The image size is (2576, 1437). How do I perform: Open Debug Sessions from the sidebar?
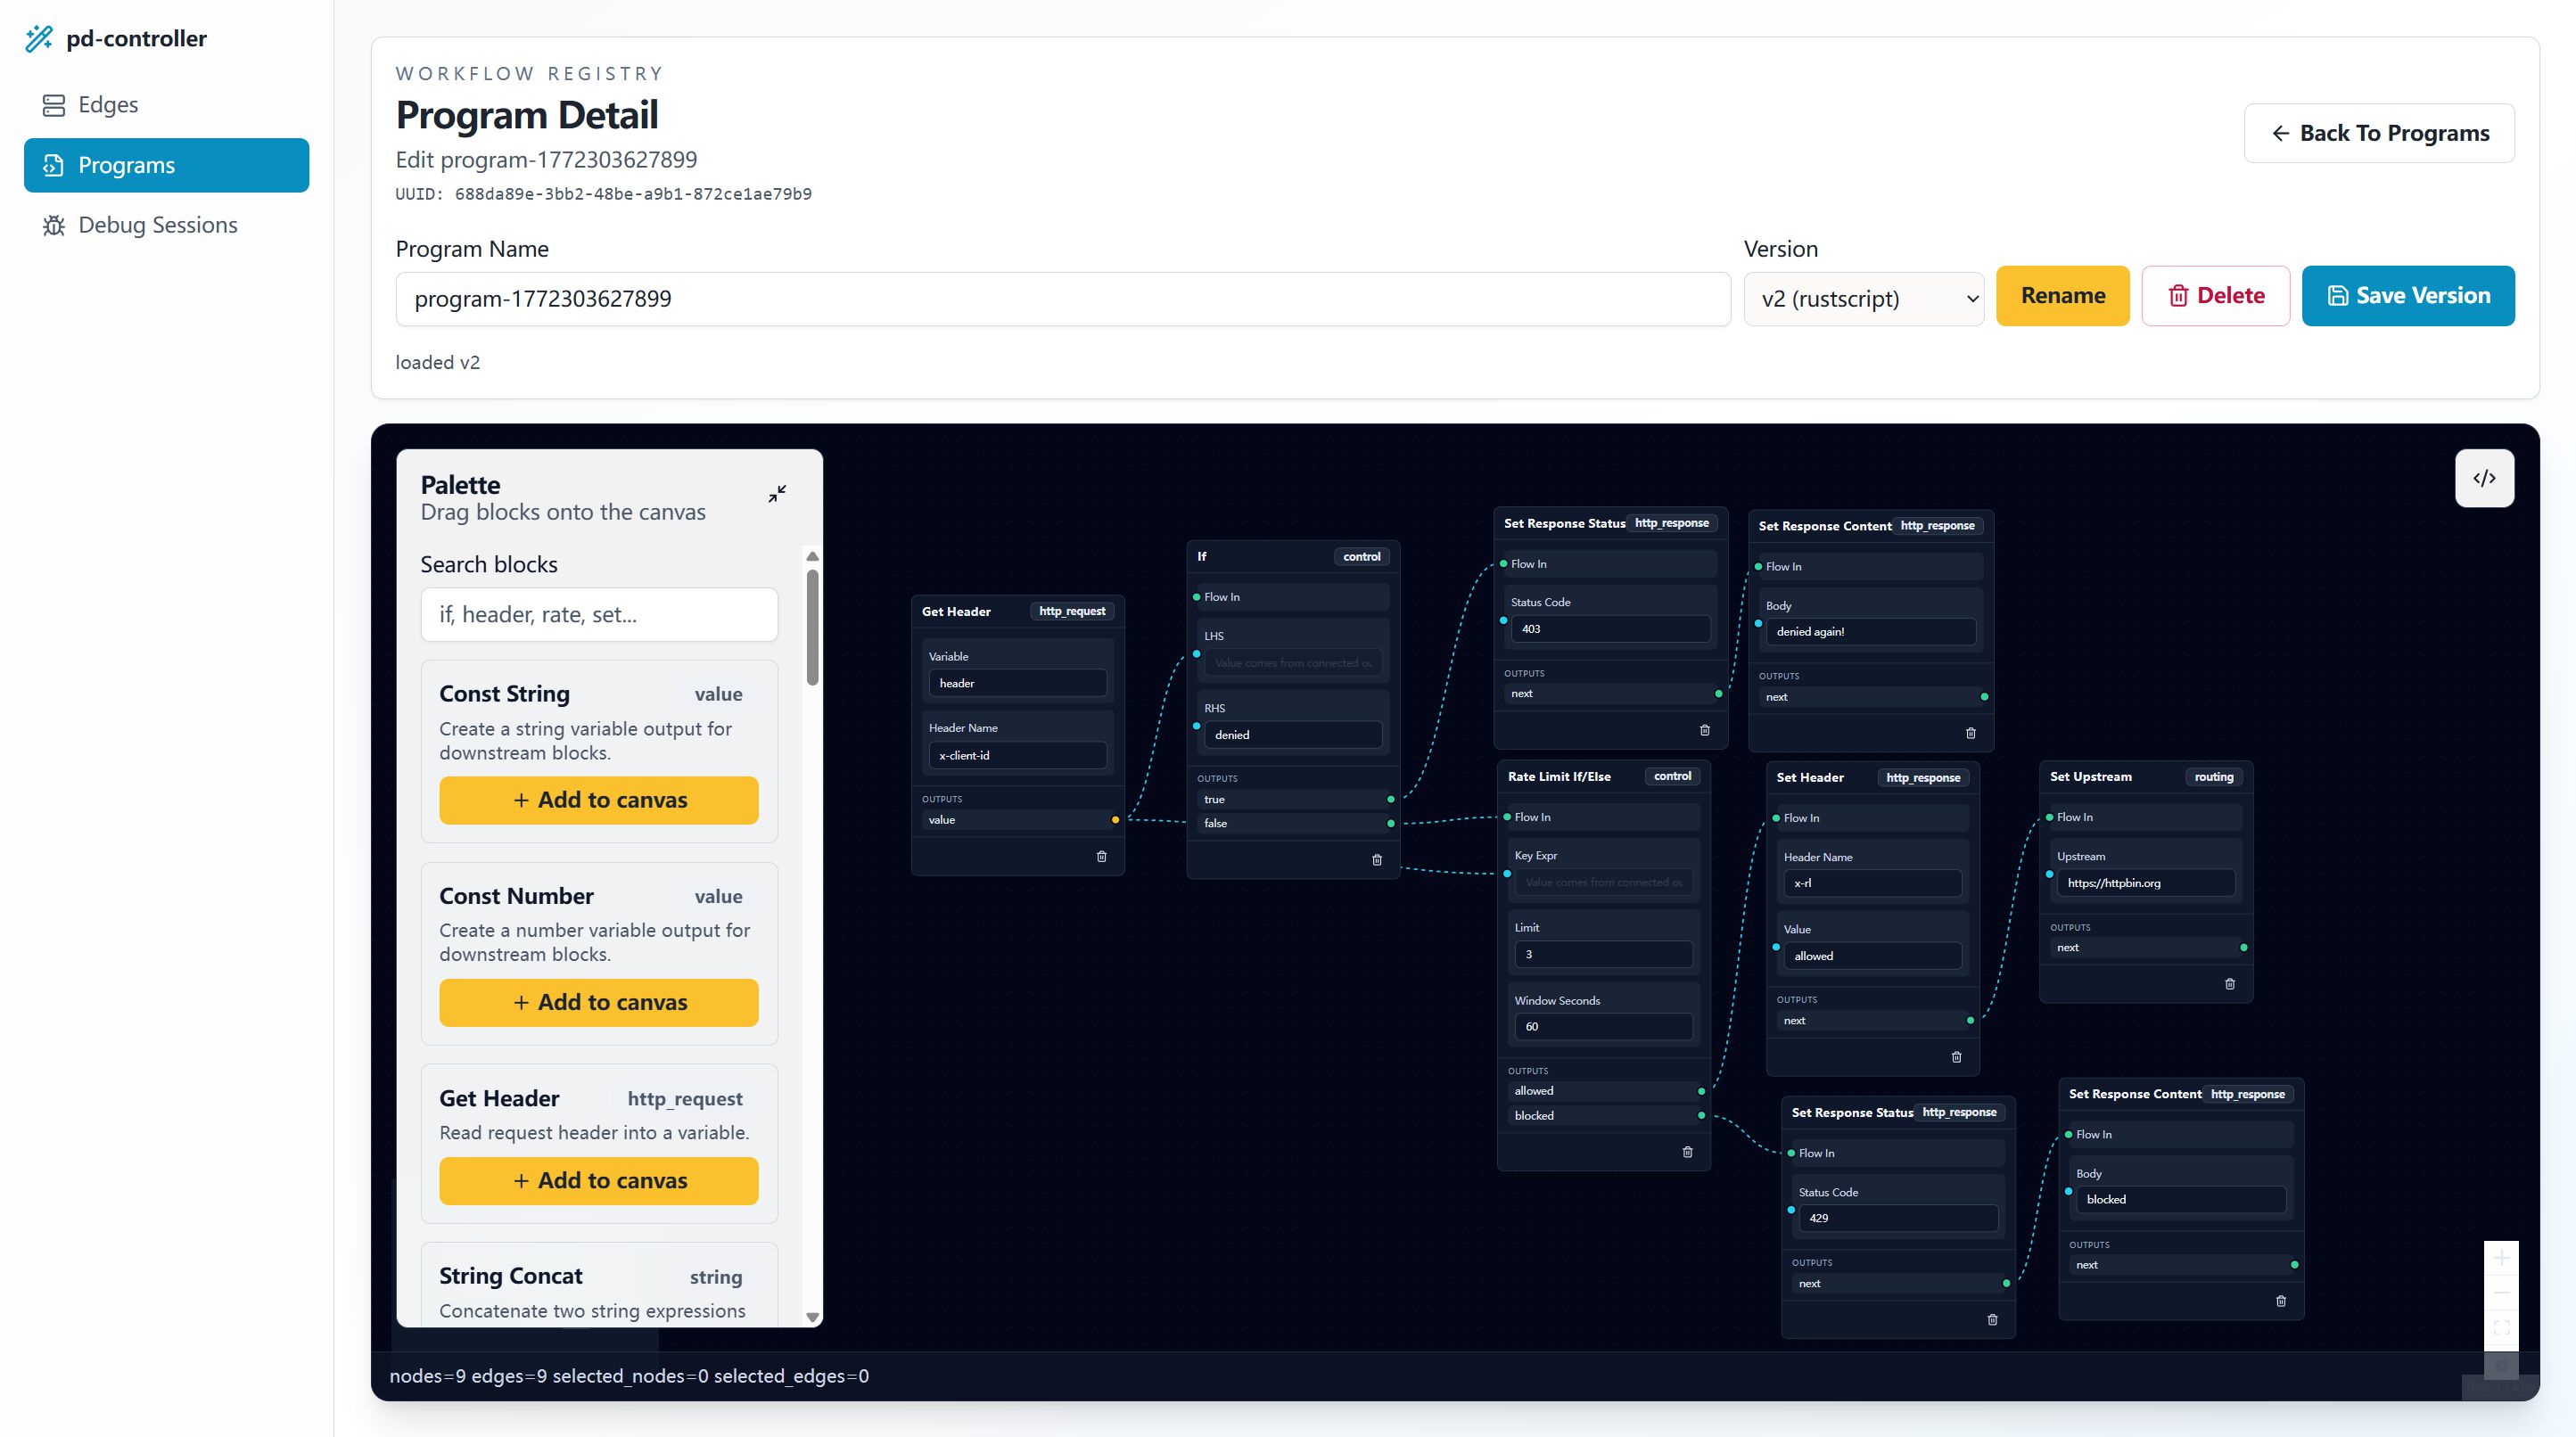[x=166, y=225]
